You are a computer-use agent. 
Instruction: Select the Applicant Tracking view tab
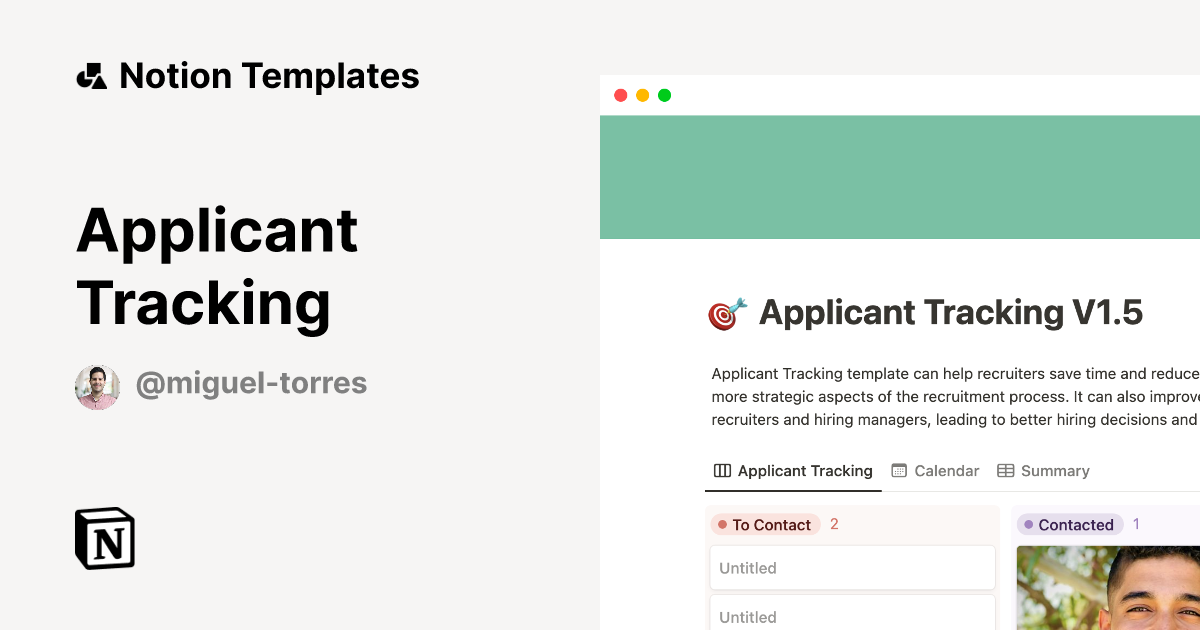click(x=804, y=470)
